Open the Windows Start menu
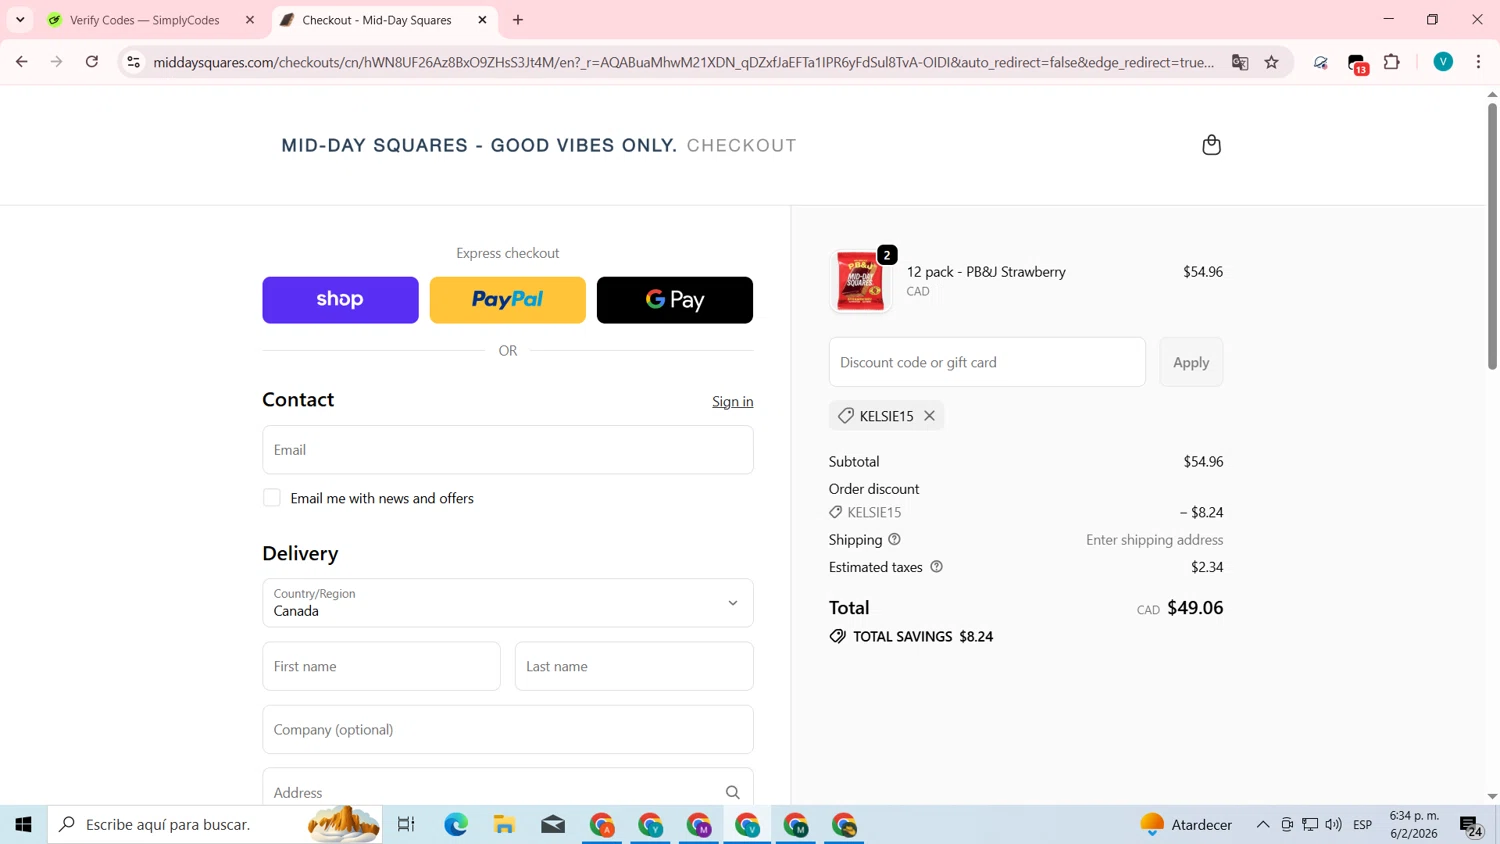This screenshot has height=844, width=1500. coord(23,824)
